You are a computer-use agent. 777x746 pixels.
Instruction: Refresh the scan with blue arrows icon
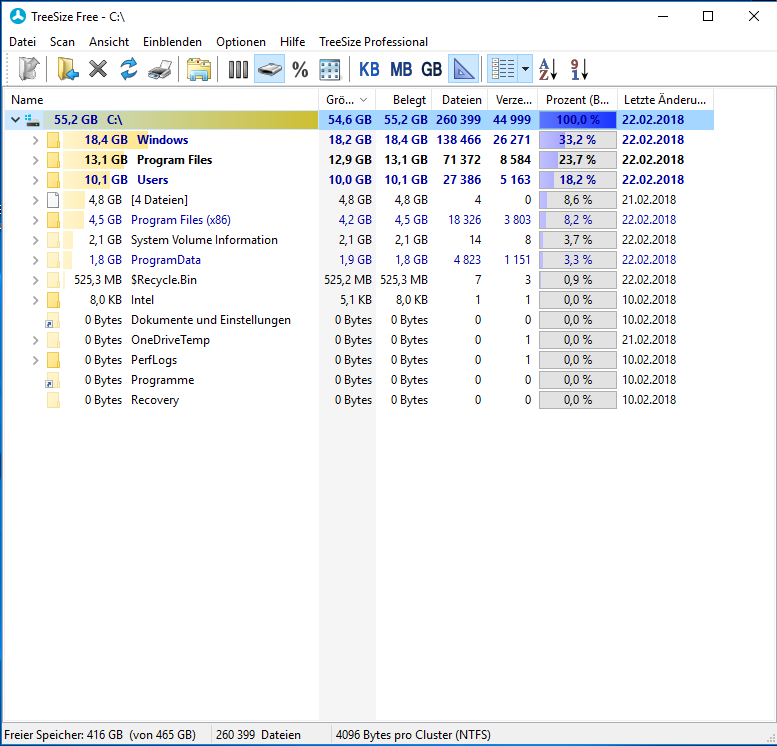pyautogui.click(x=129, y=69)
